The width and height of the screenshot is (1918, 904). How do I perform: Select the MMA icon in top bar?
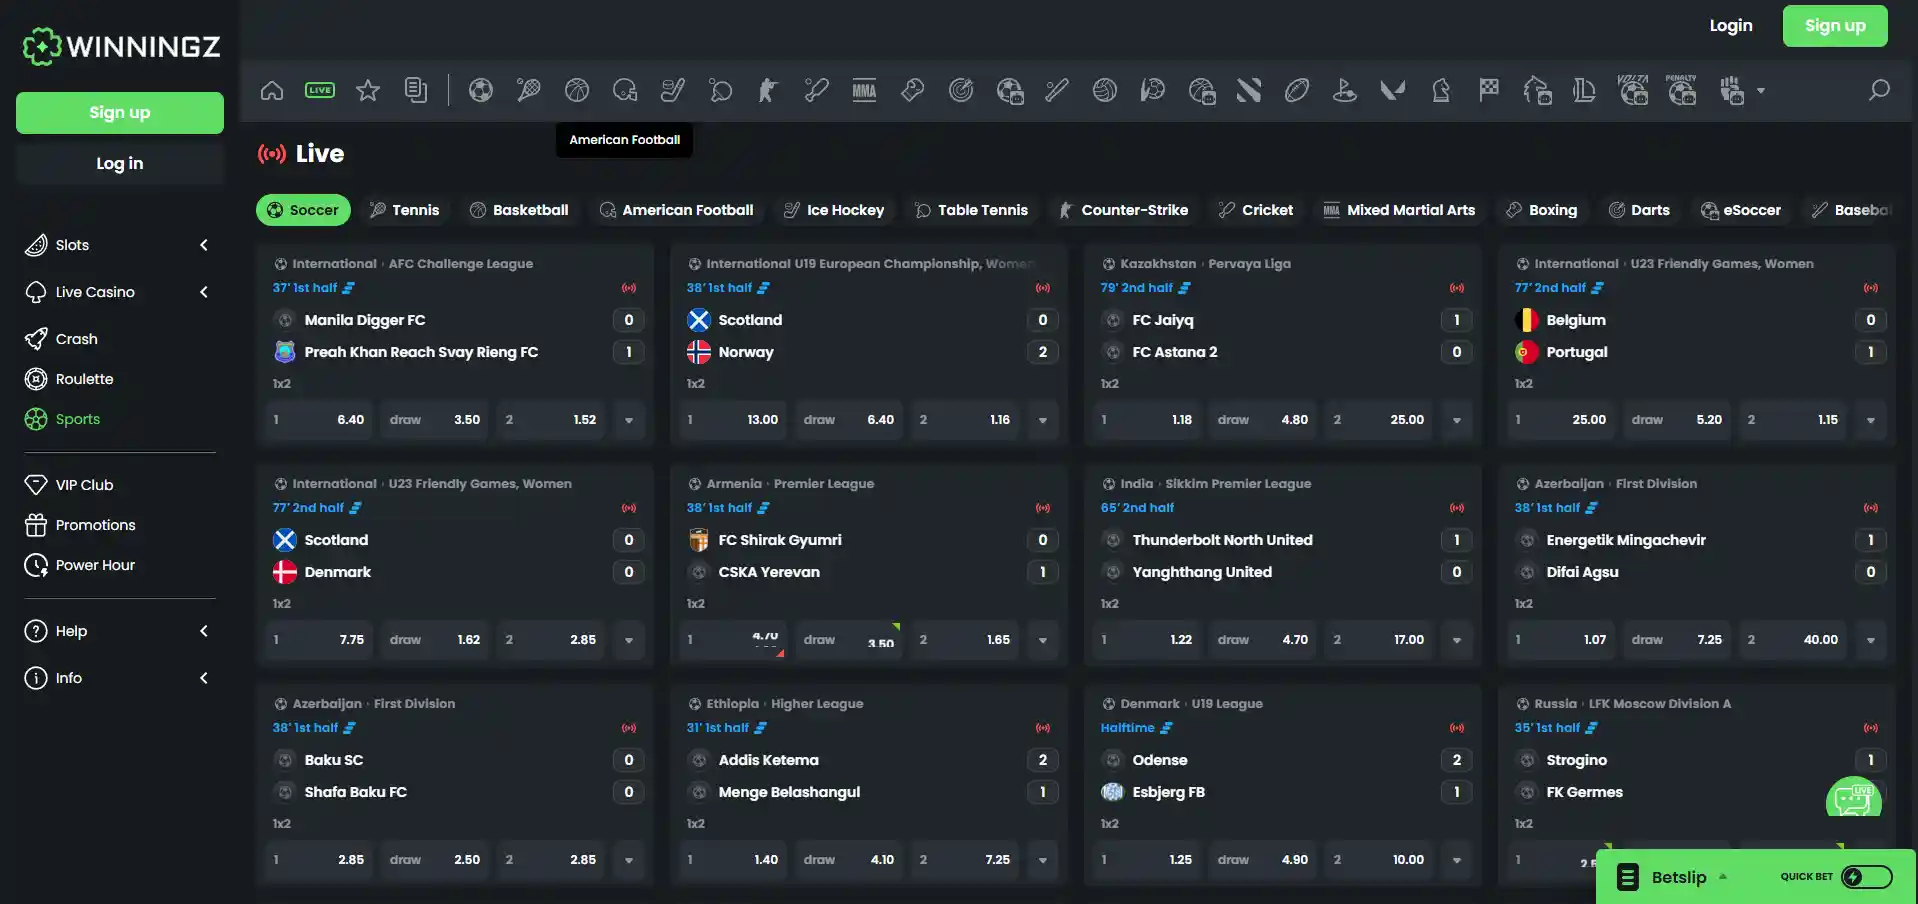pos(865,91)
